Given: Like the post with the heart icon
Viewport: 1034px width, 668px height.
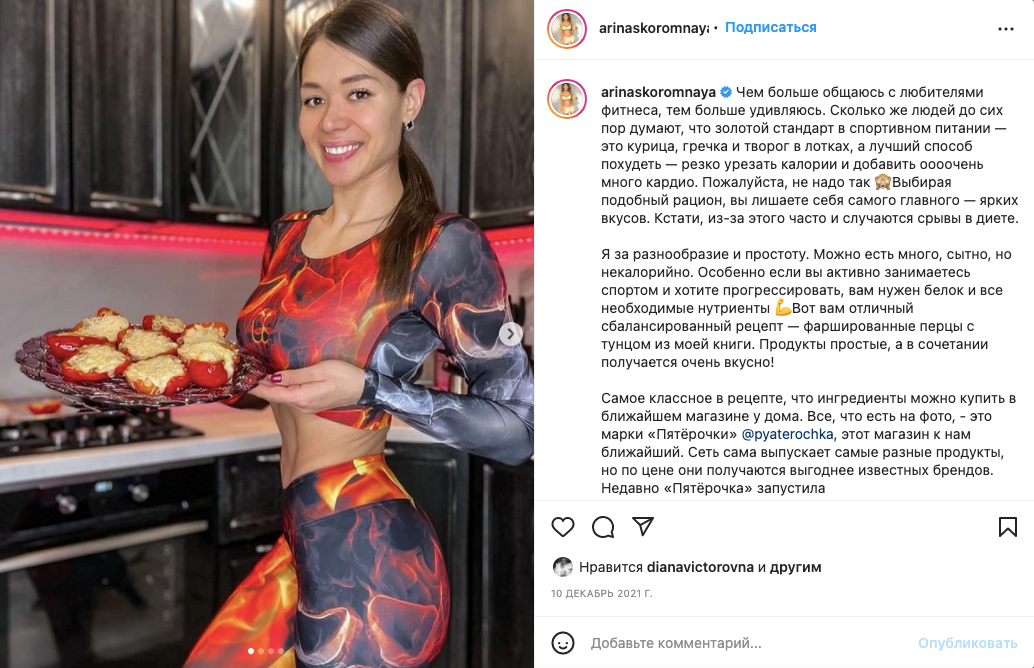Looking at the screenshot, I should coord(563,527).
